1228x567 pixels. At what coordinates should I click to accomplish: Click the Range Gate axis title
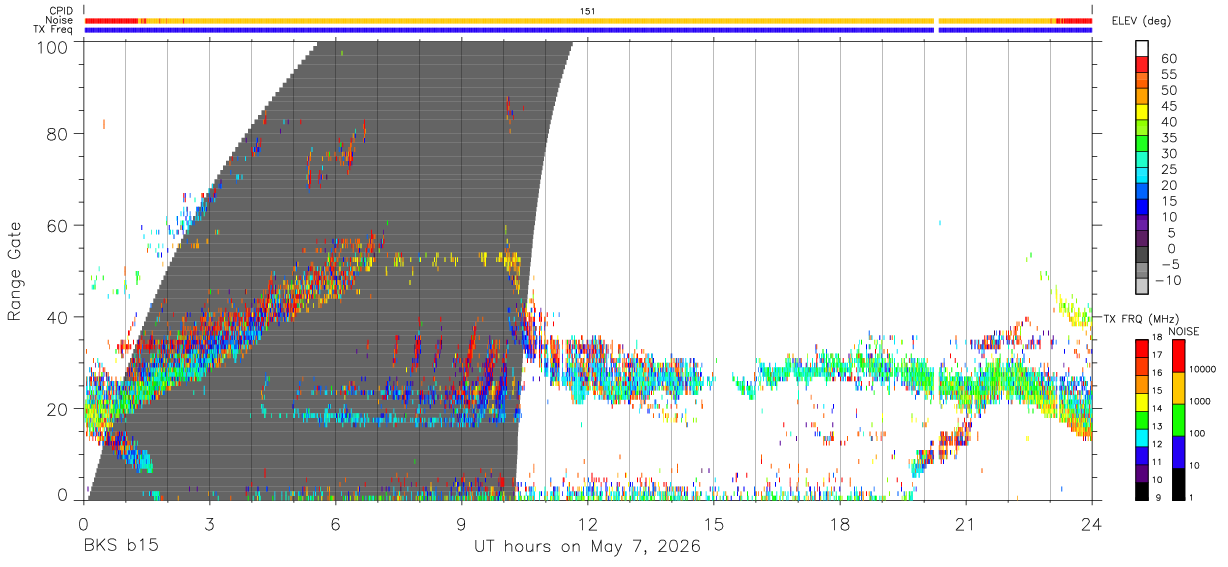click(15, 272)
